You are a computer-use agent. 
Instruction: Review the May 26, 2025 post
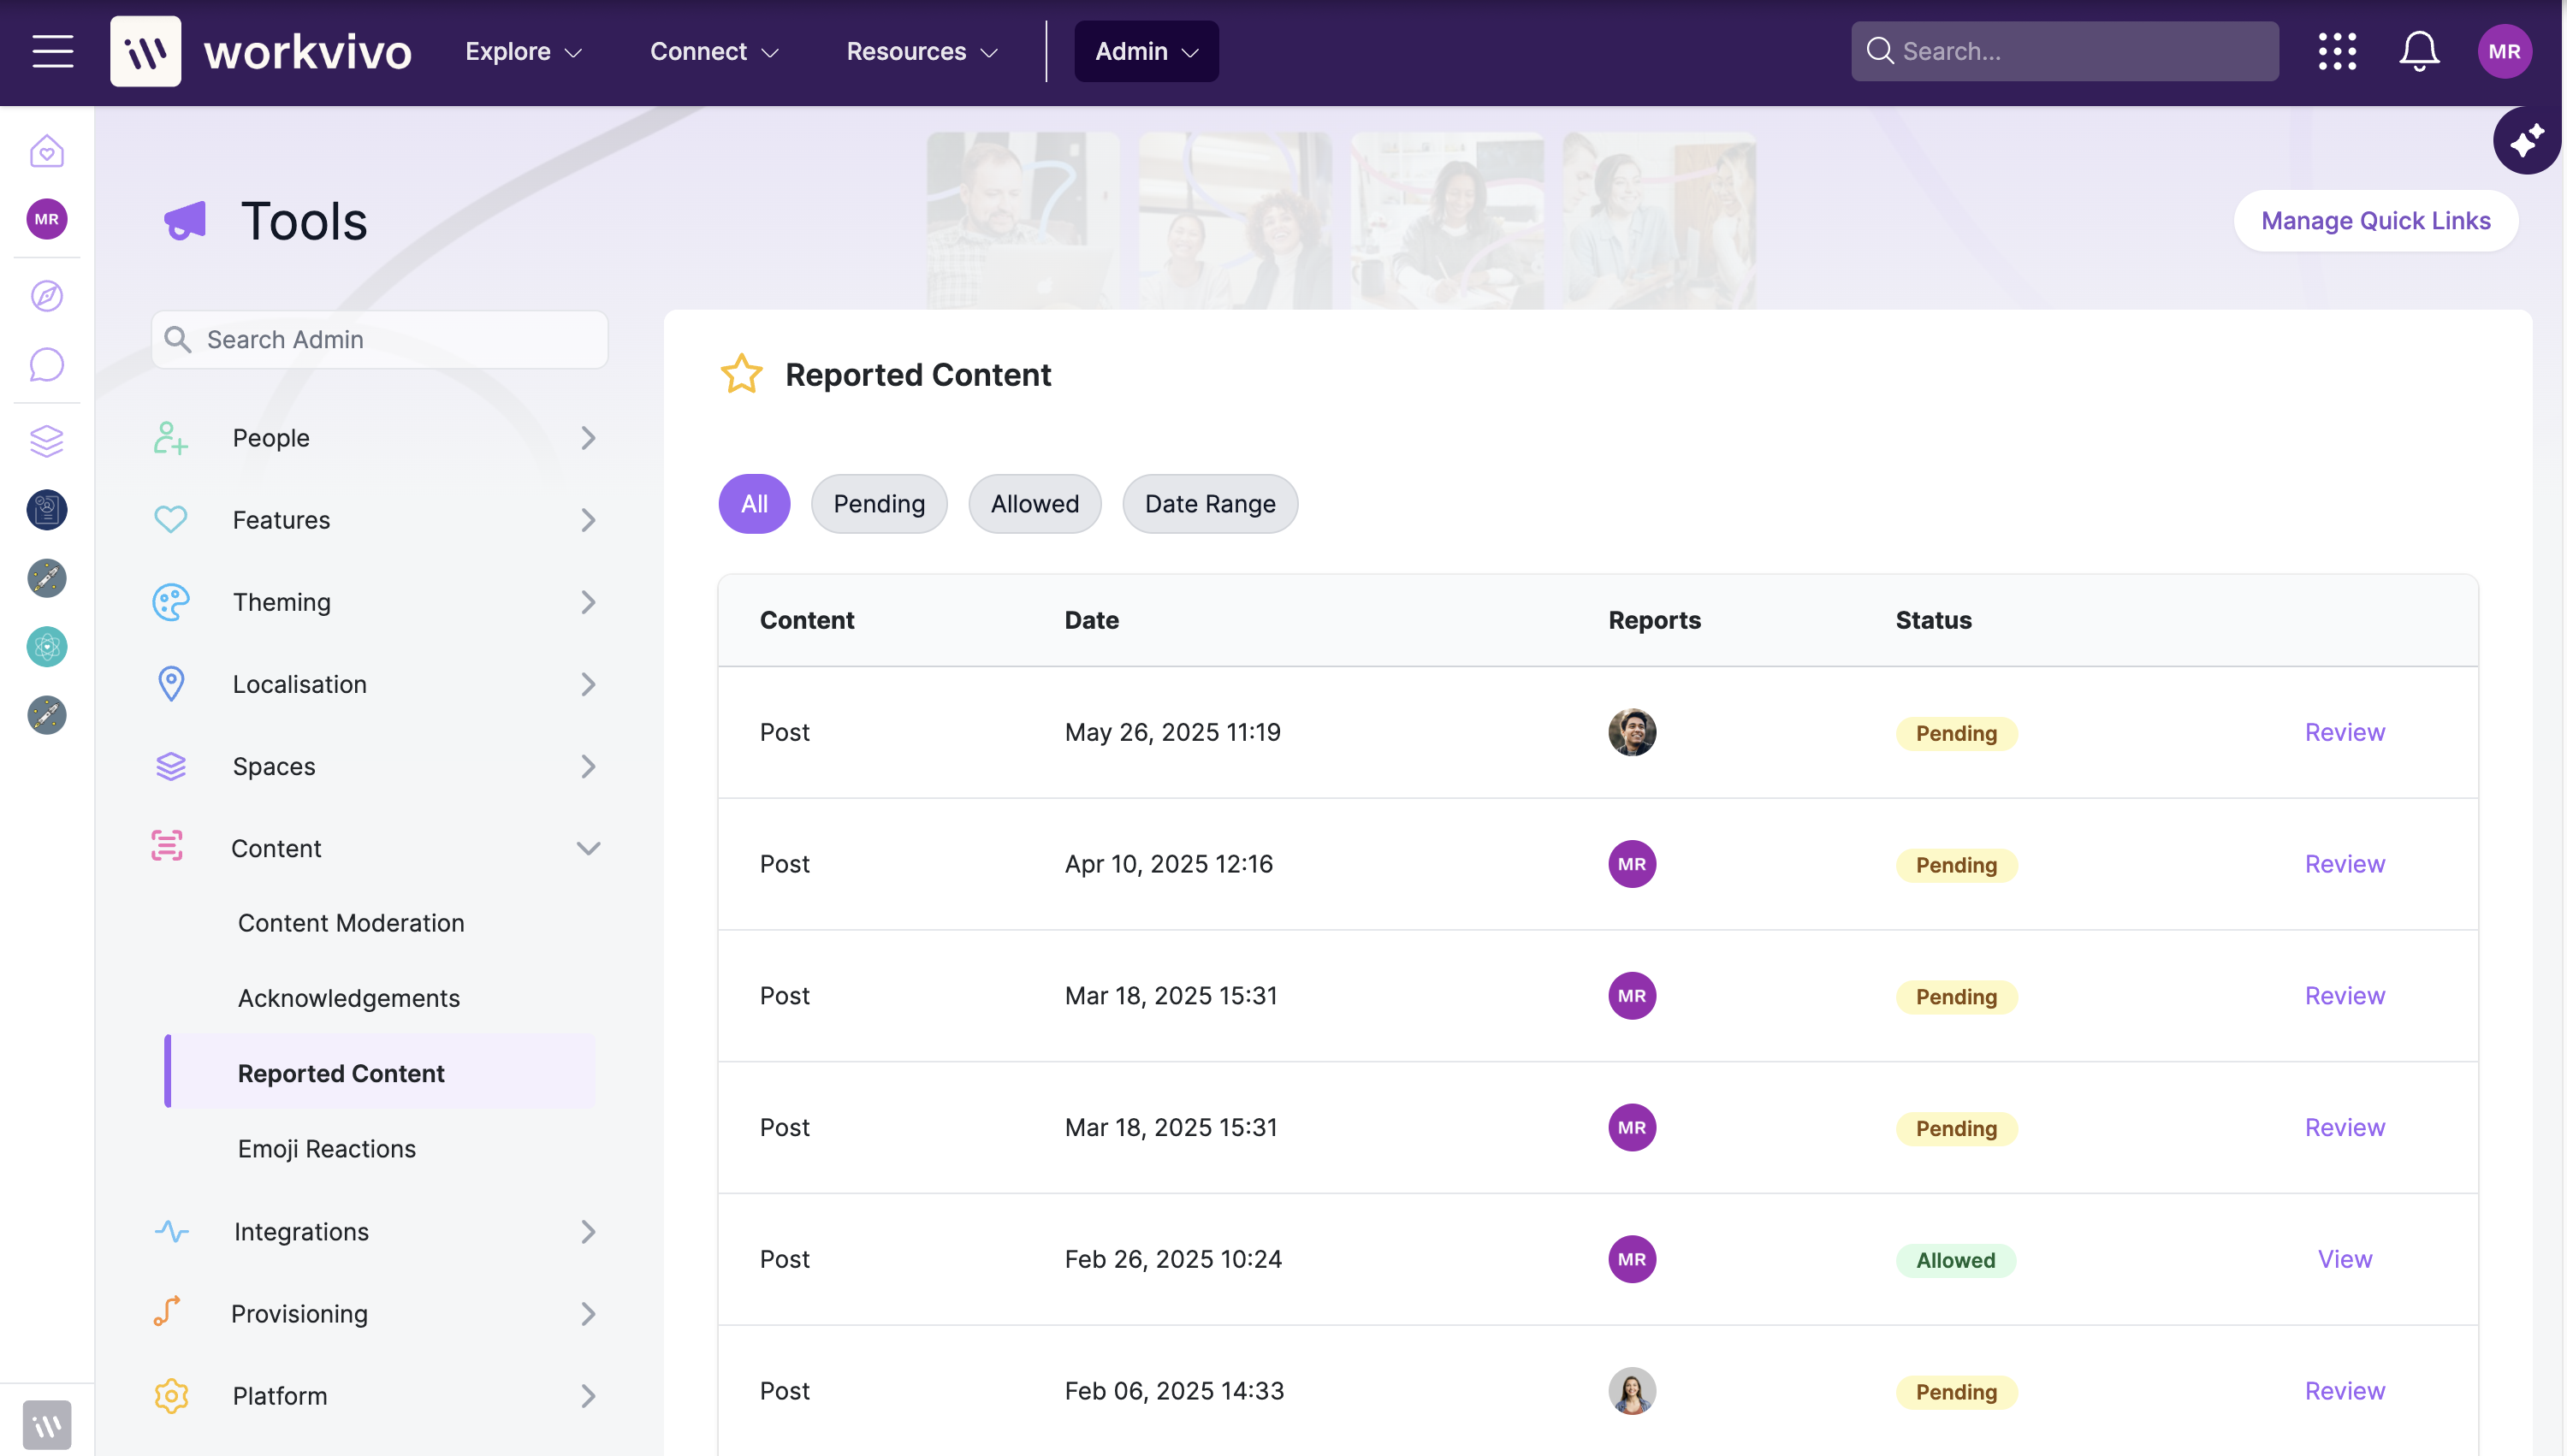[x=2344, y=732]
